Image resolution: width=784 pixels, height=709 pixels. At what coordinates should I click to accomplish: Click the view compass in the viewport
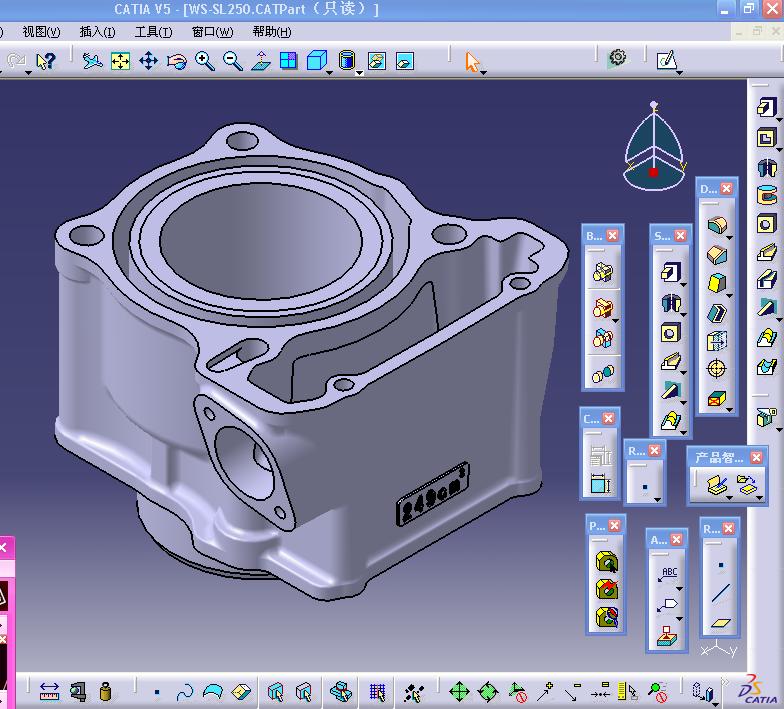click(x=654, y=148)
